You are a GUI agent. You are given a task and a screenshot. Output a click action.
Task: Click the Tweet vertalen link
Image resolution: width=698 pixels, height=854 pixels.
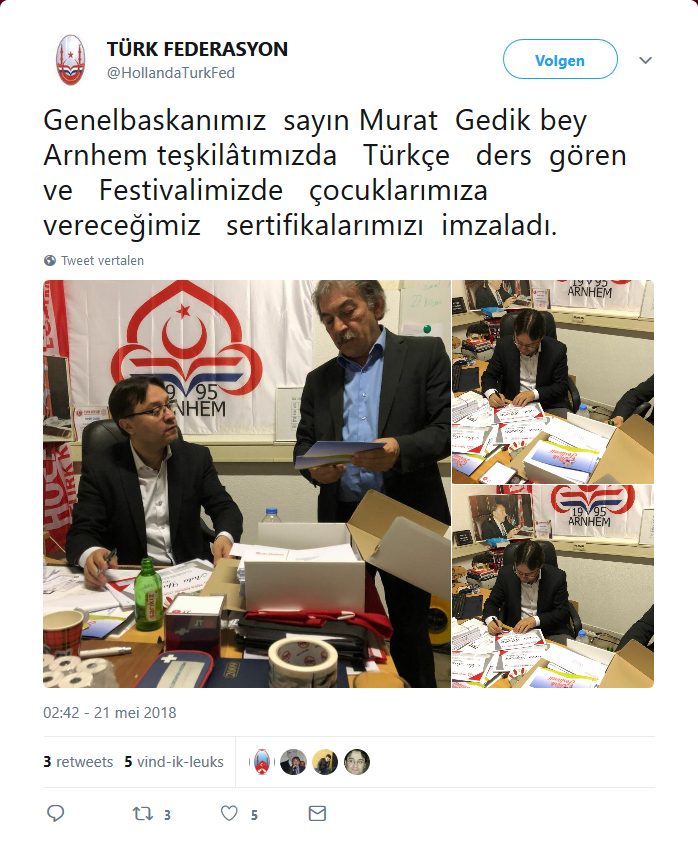pos(102,261)
